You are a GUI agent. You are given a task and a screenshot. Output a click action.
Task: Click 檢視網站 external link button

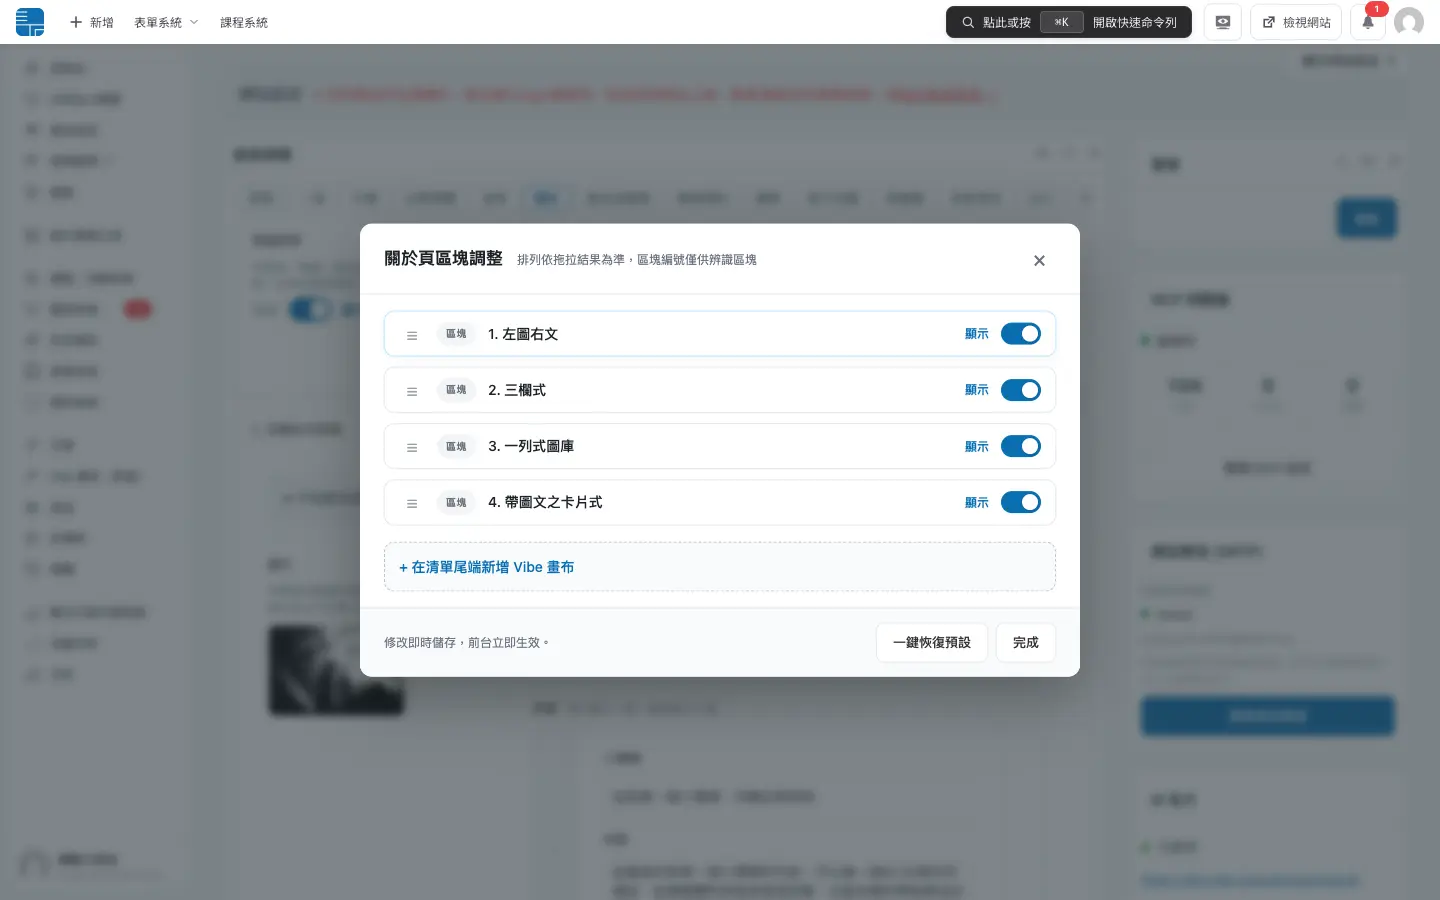(1296, 22)
